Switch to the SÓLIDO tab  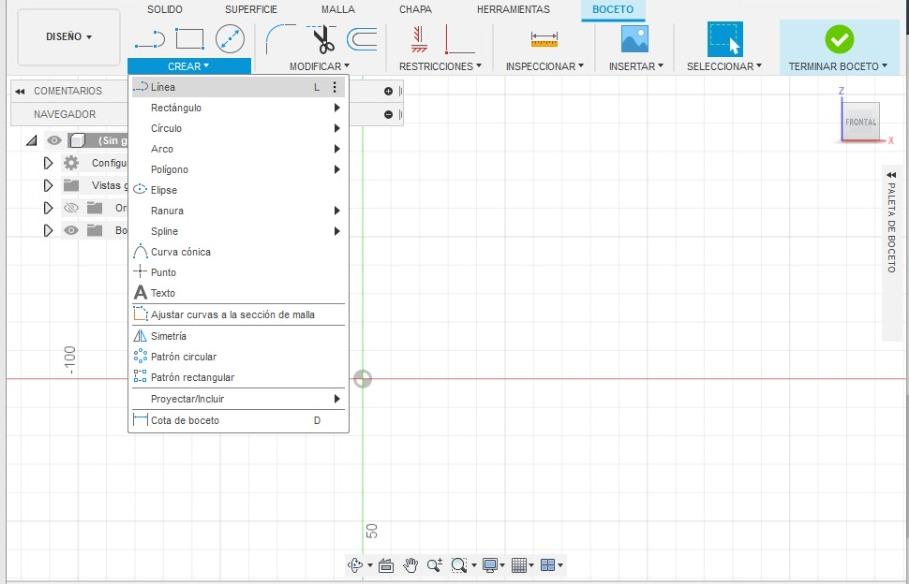coord(165,9)
